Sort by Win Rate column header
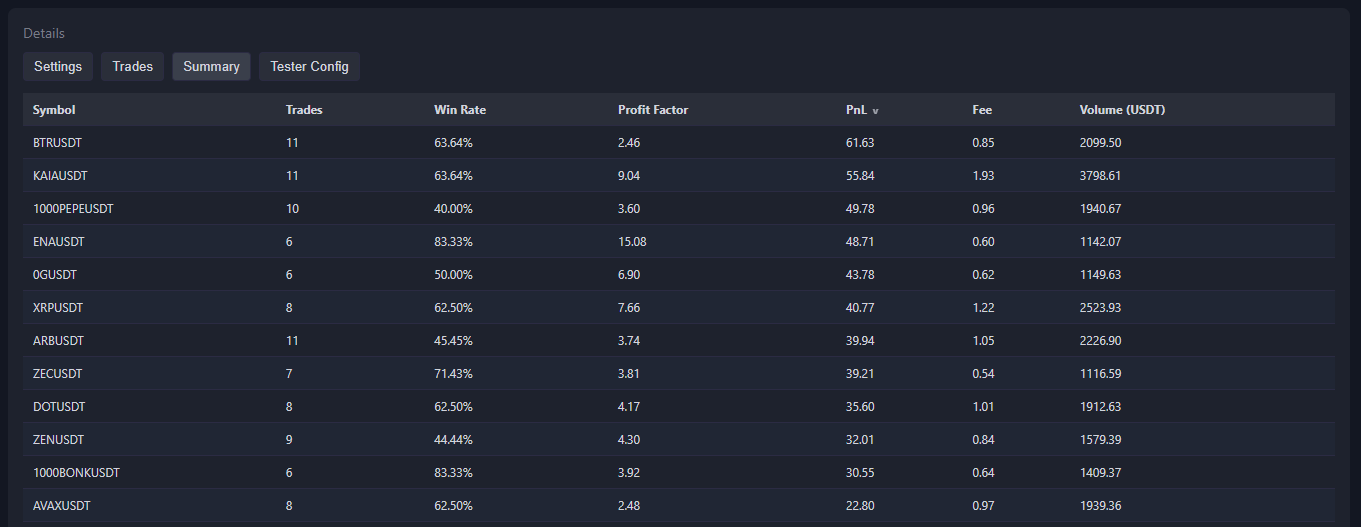This screenshot has height=527, width=1361. [x=460, y=110]
